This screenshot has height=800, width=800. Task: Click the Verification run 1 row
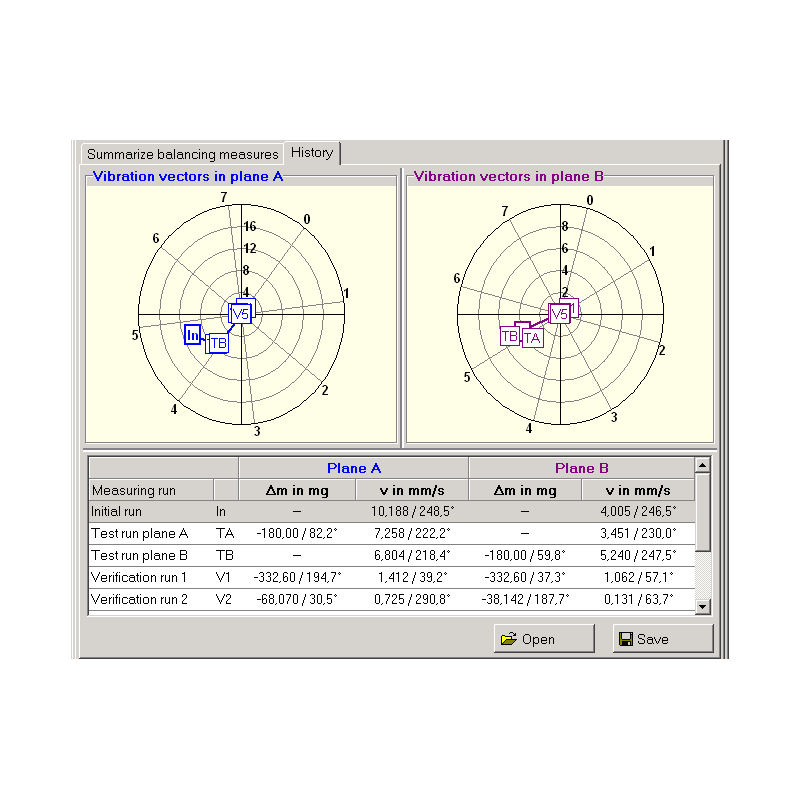point(150,577)
